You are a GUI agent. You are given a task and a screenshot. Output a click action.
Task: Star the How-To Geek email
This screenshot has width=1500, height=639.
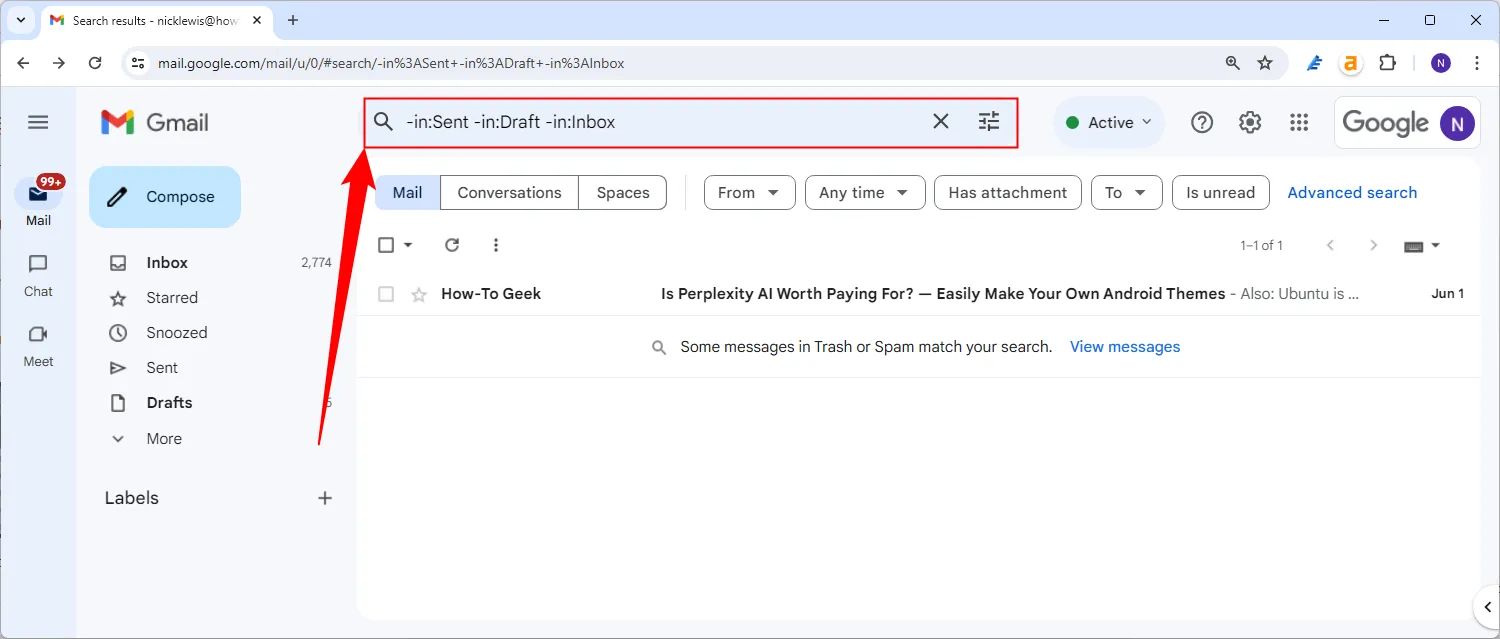pyautogui.click(x=419, y=294)
